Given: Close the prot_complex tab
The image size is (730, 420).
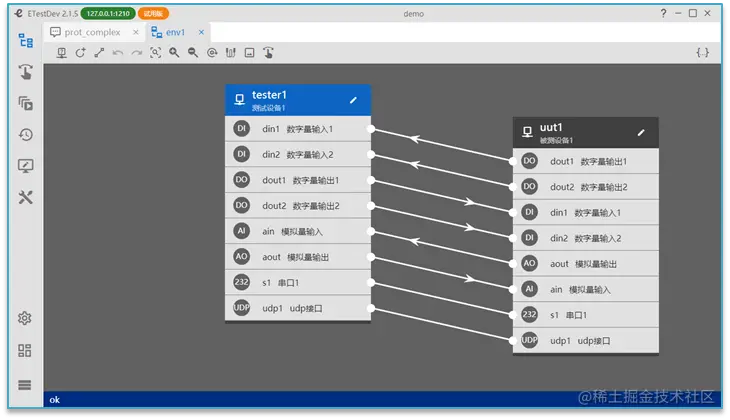Looking at the screenshot, I should click(135, 32).
